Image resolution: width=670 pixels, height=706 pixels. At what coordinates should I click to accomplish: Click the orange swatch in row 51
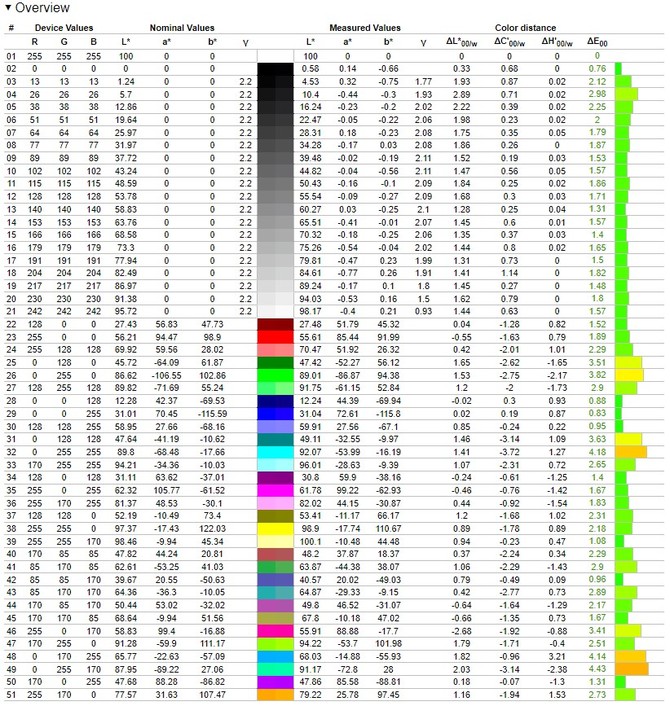point(275,695)
